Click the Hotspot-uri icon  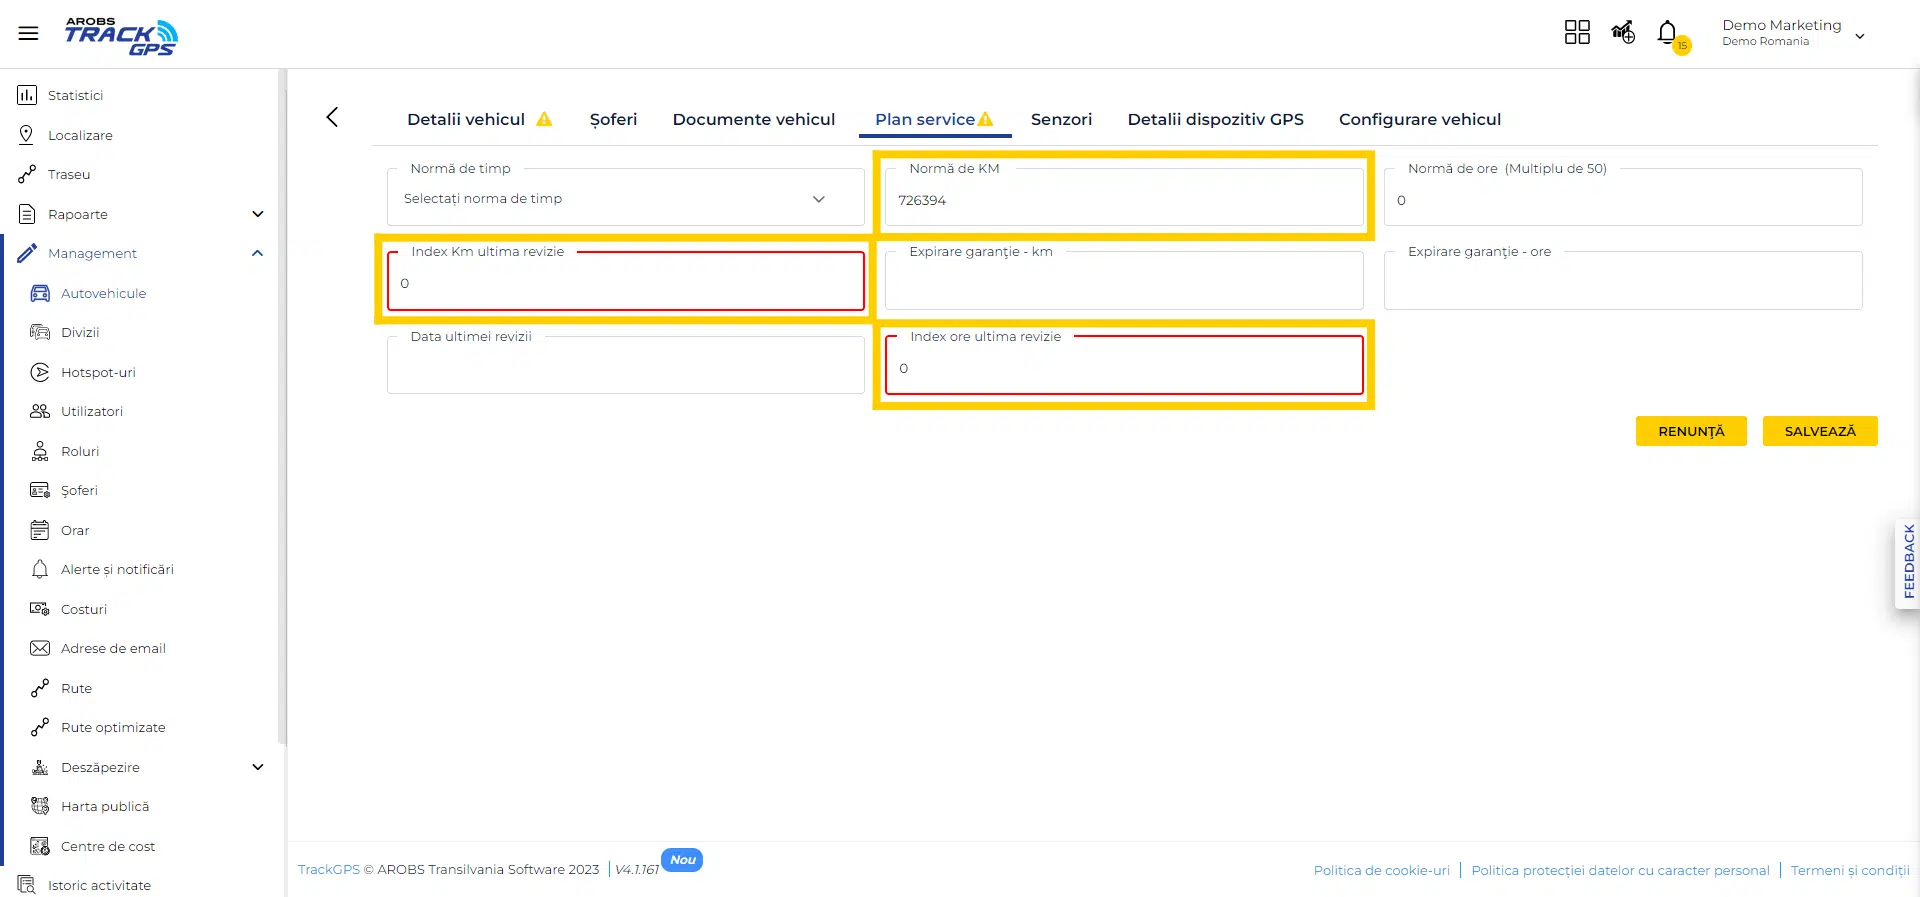click(40, 372)
